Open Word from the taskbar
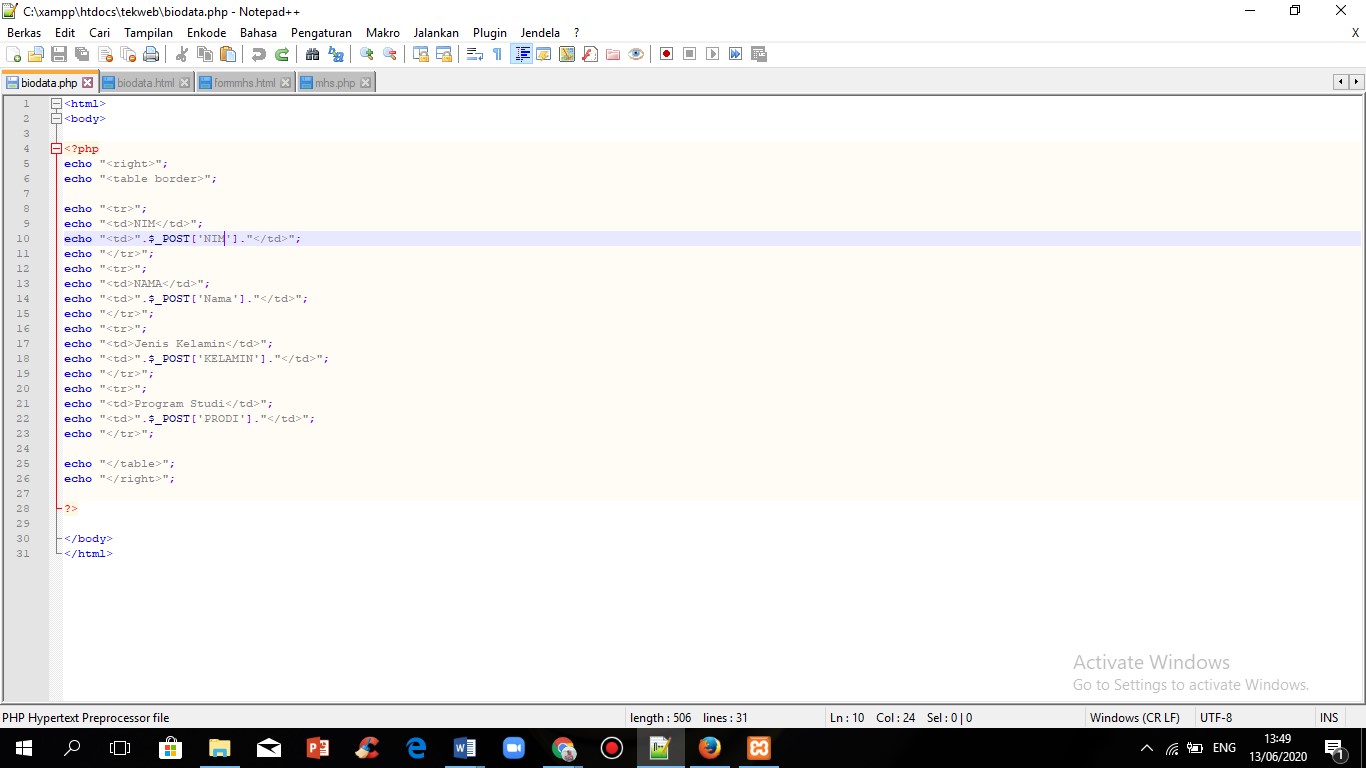The image size is (1366, 768). point(465,748)
